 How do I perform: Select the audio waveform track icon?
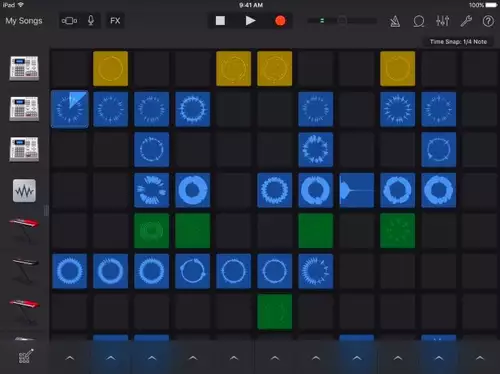pyautogui.click(x=24, y=191)
